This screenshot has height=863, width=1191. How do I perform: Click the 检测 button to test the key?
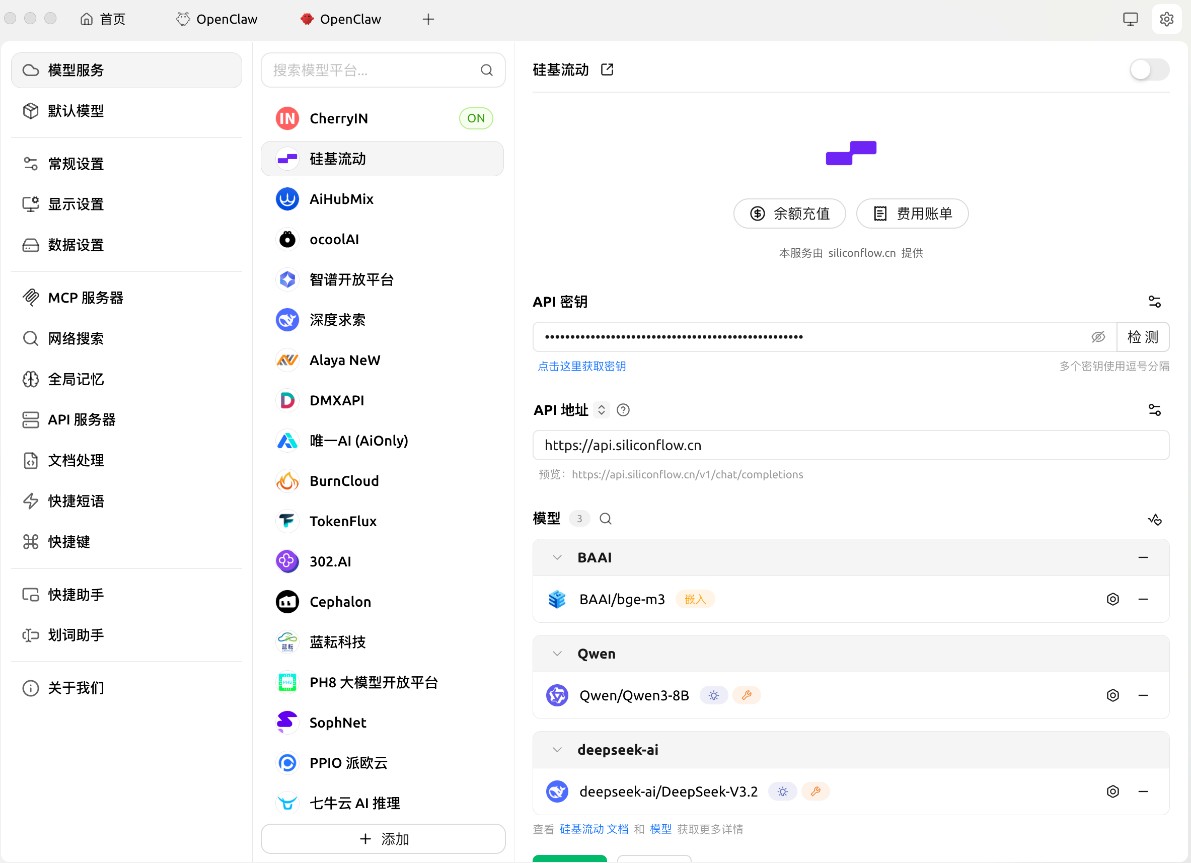point(1143,337)
